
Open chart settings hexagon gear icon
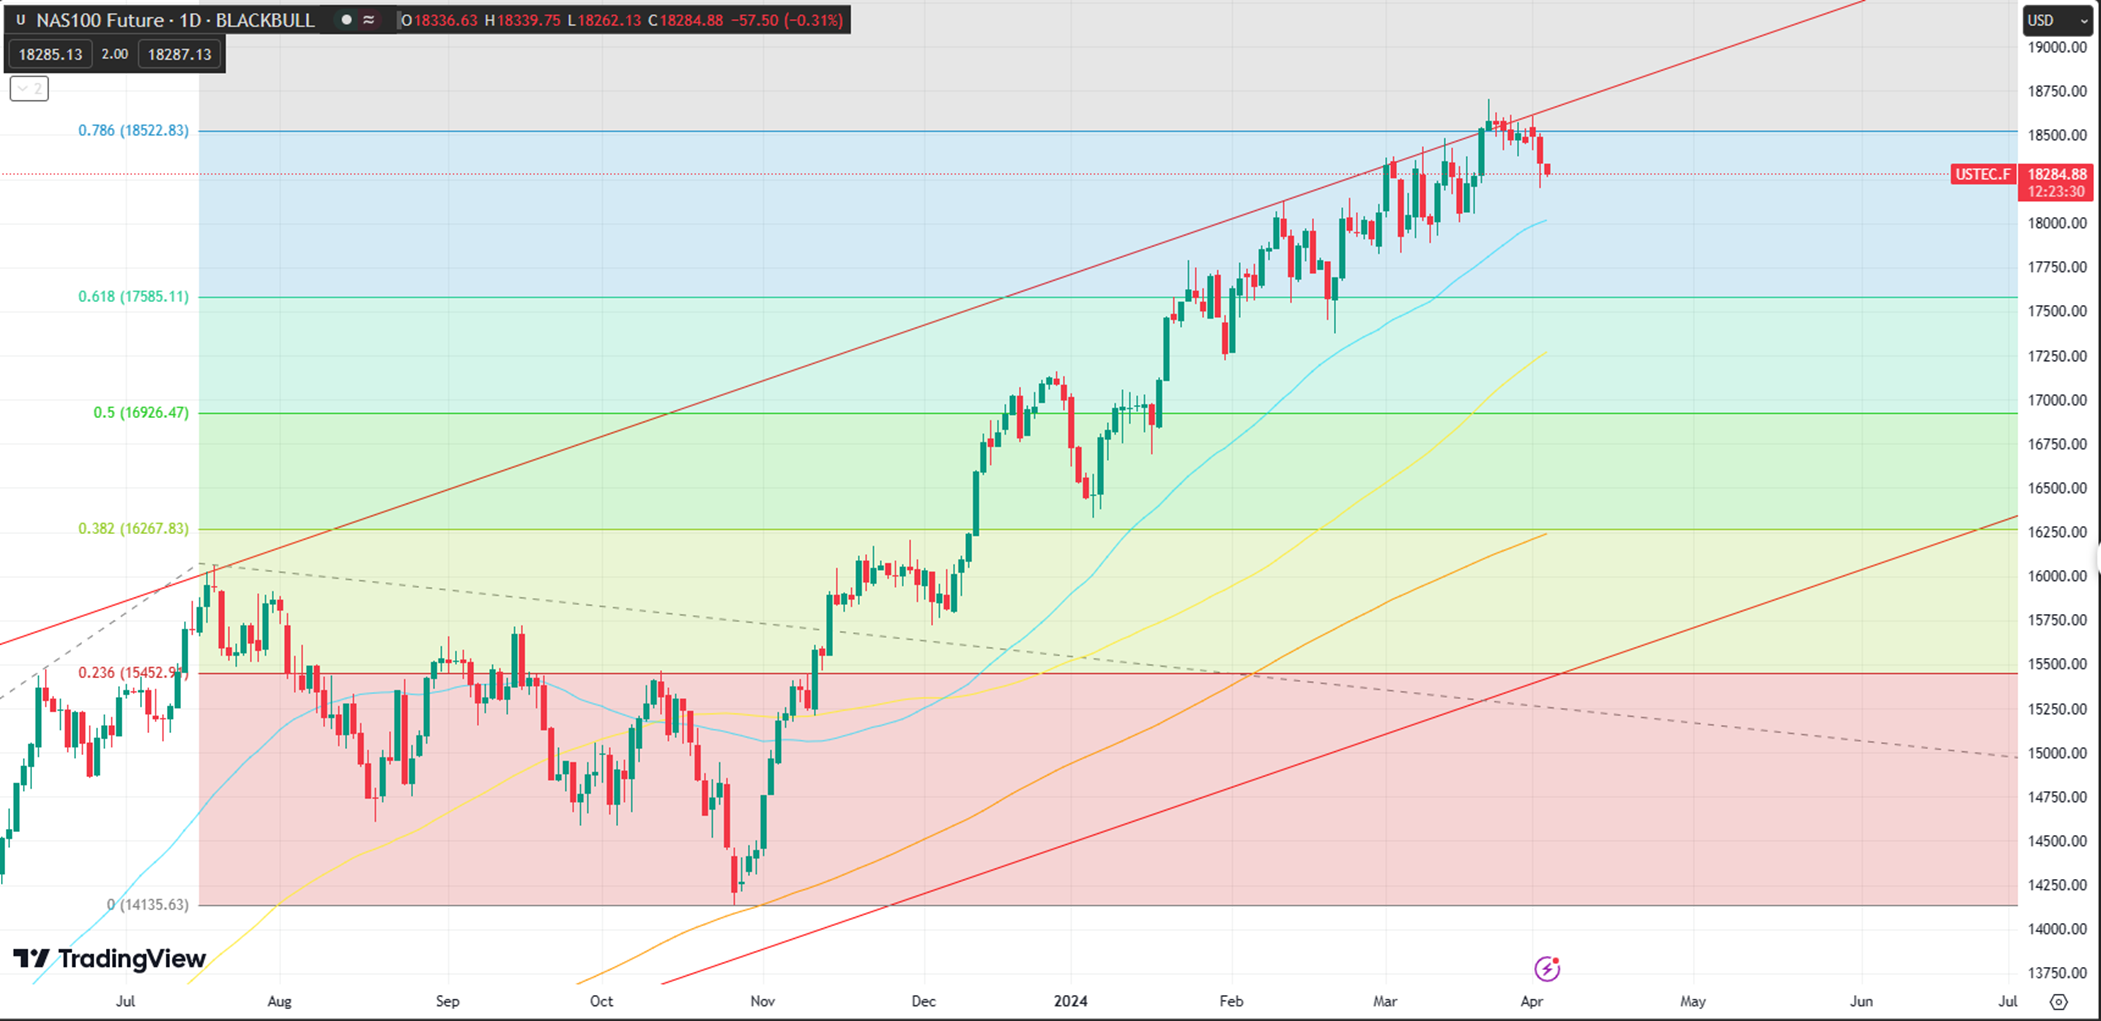(2058, 1001)
